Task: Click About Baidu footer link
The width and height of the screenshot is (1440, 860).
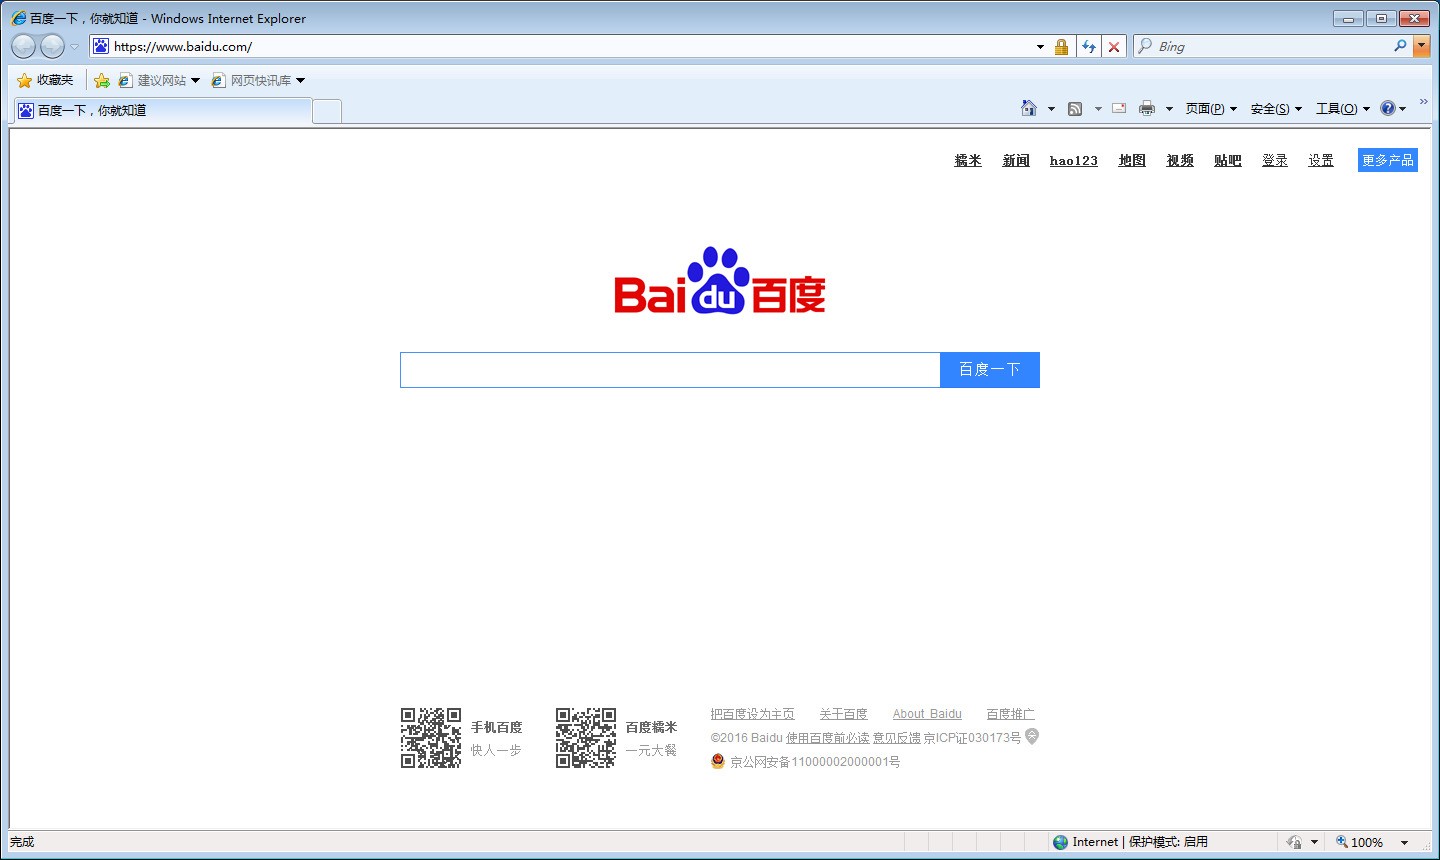Action: click(x=927, y=714)
